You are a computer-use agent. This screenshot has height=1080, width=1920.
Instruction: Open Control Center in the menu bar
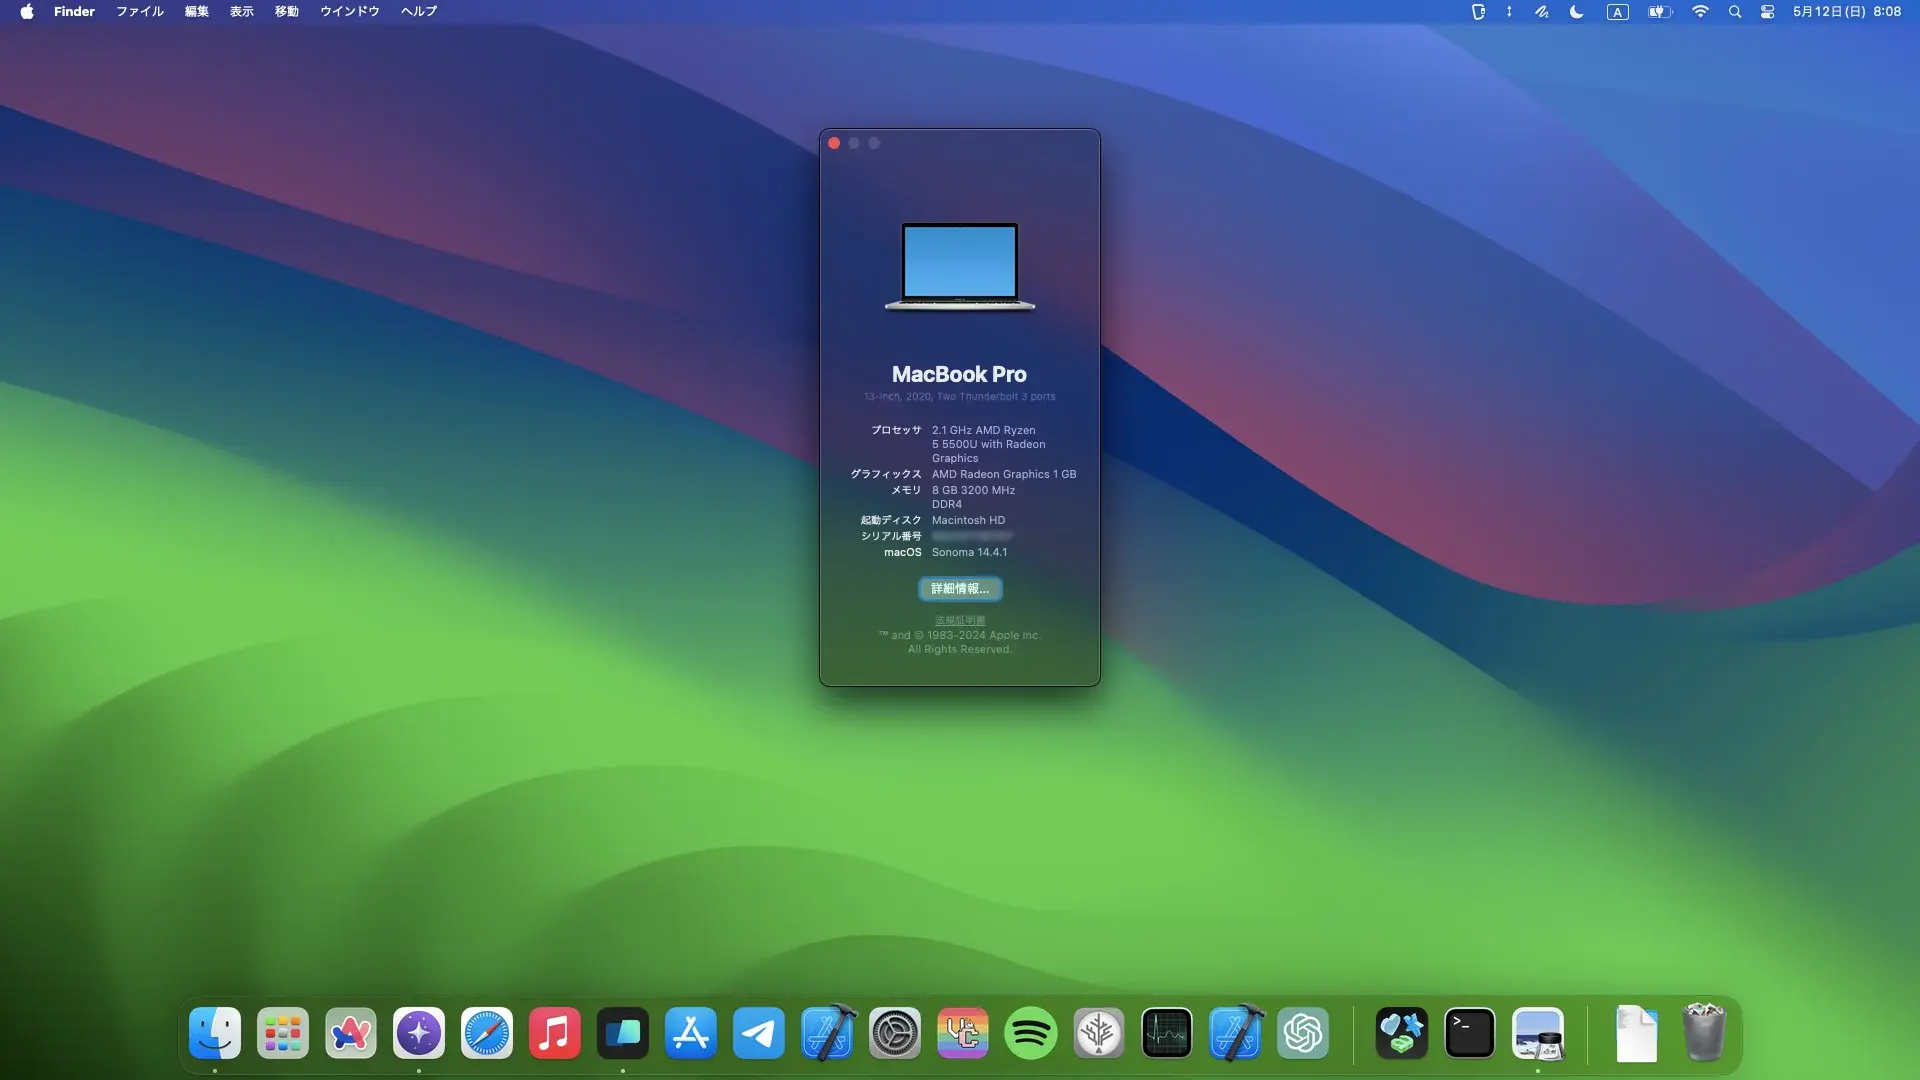[1768, 12]
